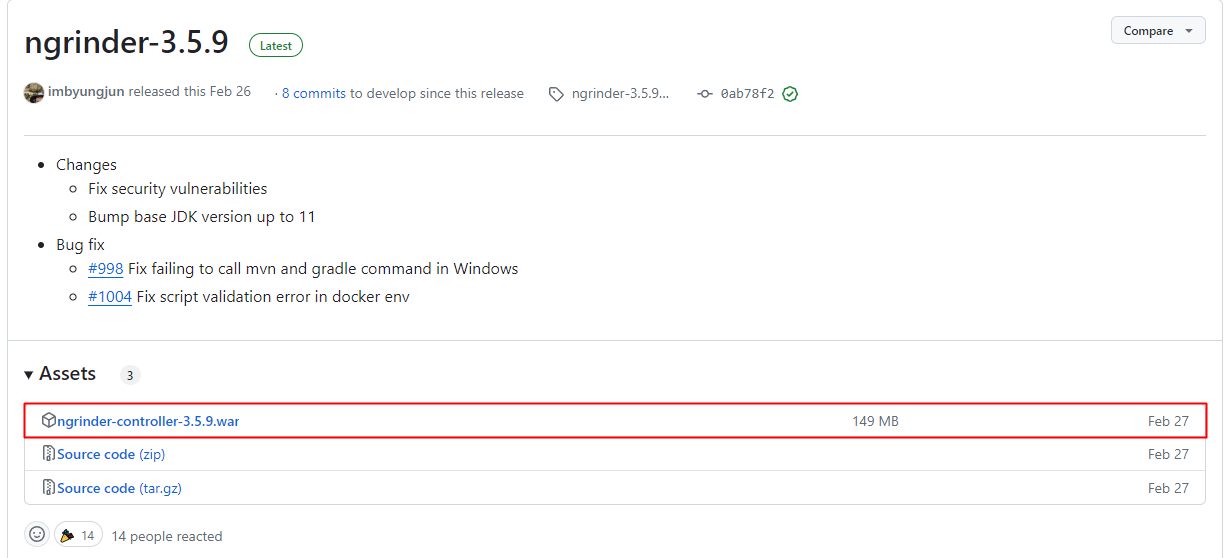Open issue #1004 link

[110, 297]
